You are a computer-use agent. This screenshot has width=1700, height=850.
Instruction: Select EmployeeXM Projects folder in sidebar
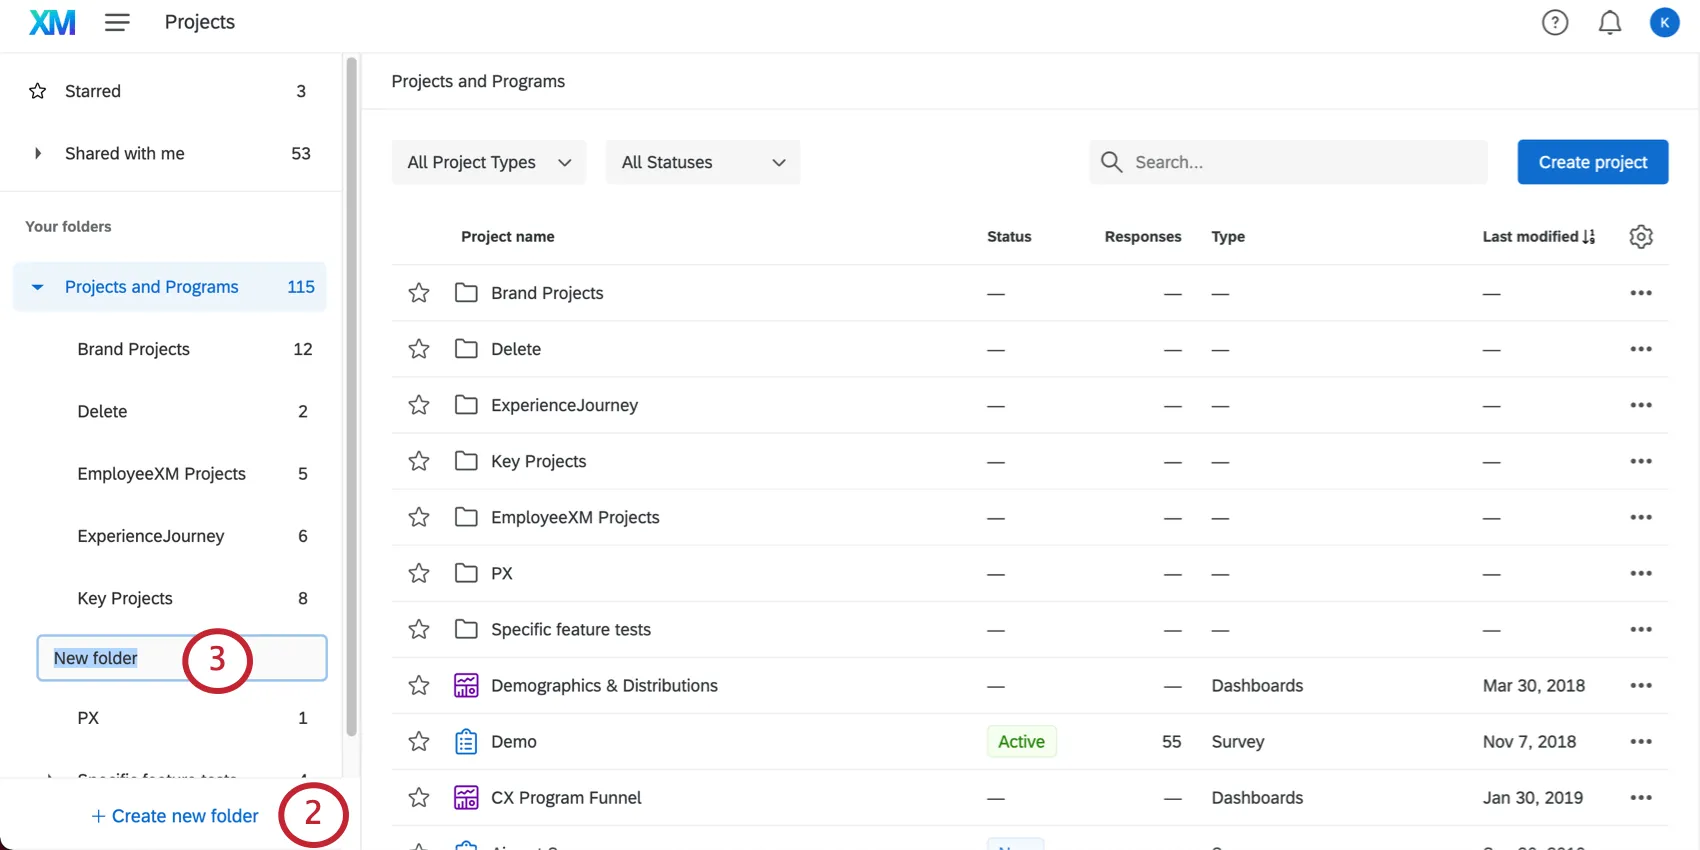pos(161,474)
